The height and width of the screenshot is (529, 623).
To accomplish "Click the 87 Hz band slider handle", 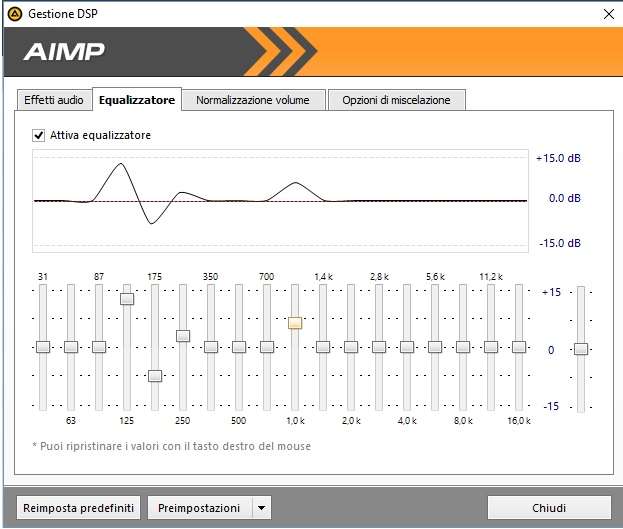I will [x=99, y=347].
